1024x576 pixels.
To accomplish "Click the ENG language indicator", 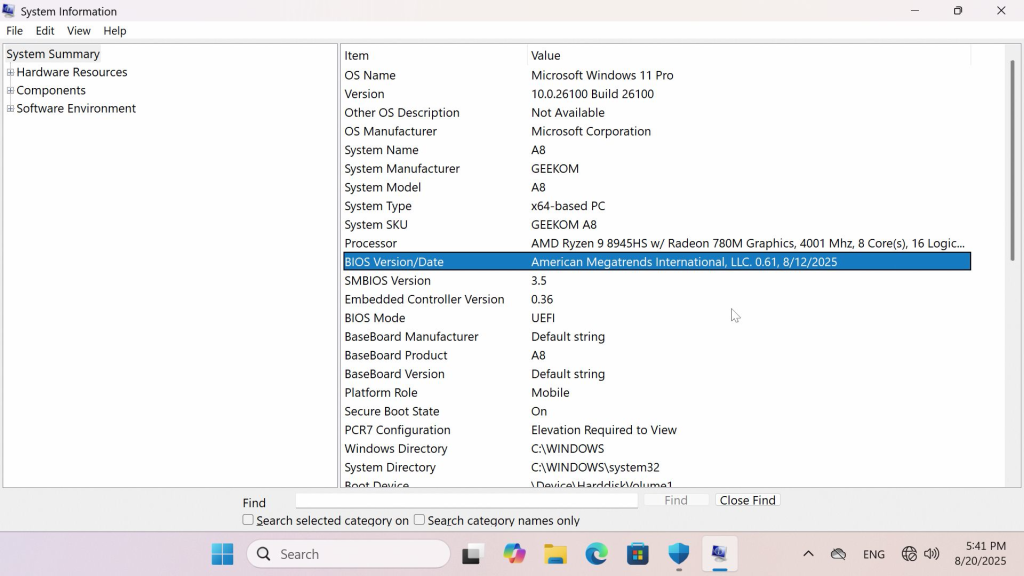I will point(873,554).
